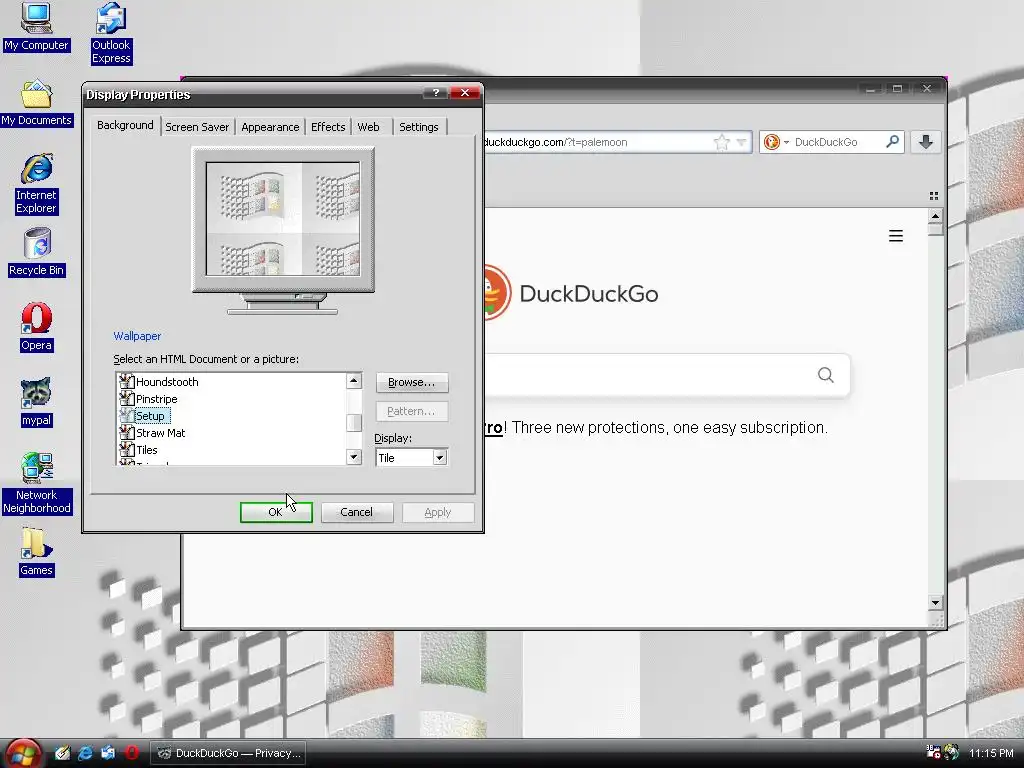Select the My Documents desktop icon
The width and height of the screenshot is (1024, 768).
point(37,103)
